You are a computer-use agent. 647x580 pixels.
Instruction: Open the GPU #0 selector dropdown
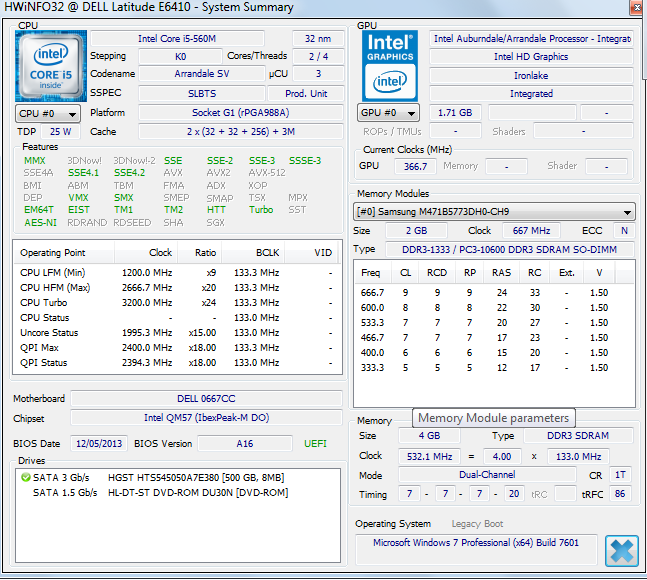pos(388,113)
